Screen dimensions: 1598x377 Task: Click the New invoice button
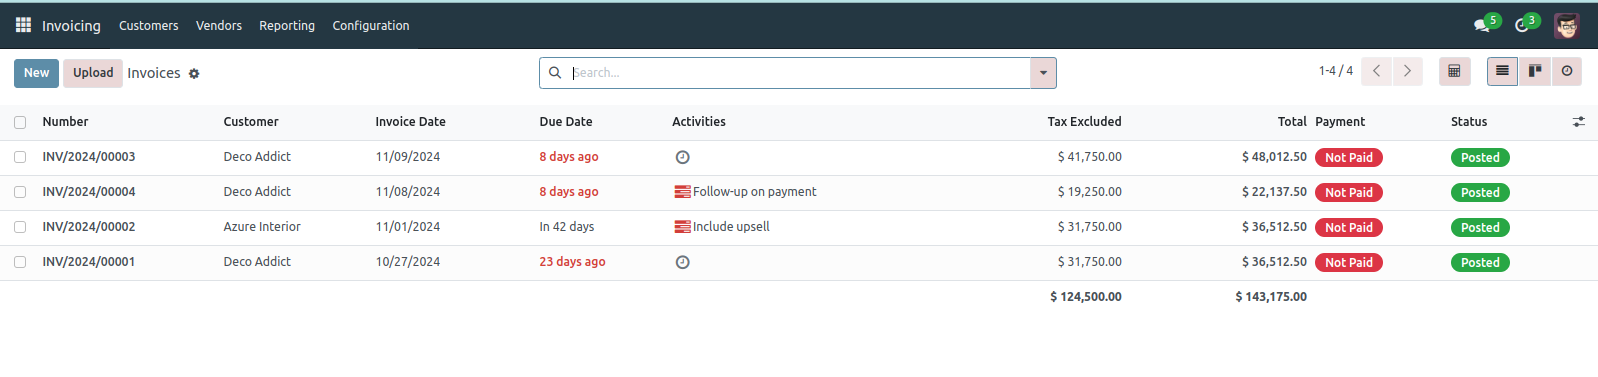click(36, 73)
